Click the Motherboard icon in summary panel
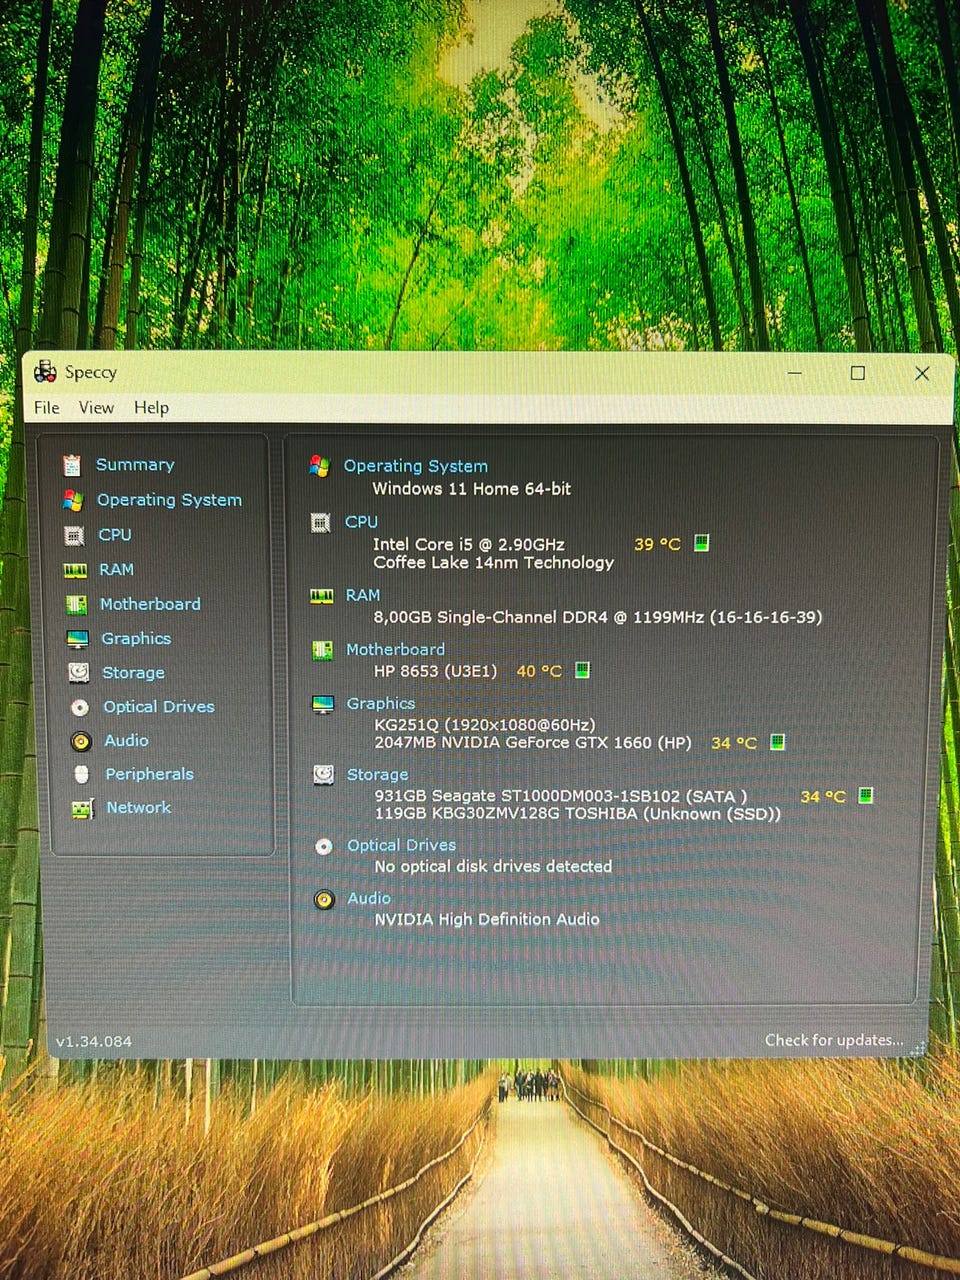Screen dimensions: 960x1280 coord(322,651)
